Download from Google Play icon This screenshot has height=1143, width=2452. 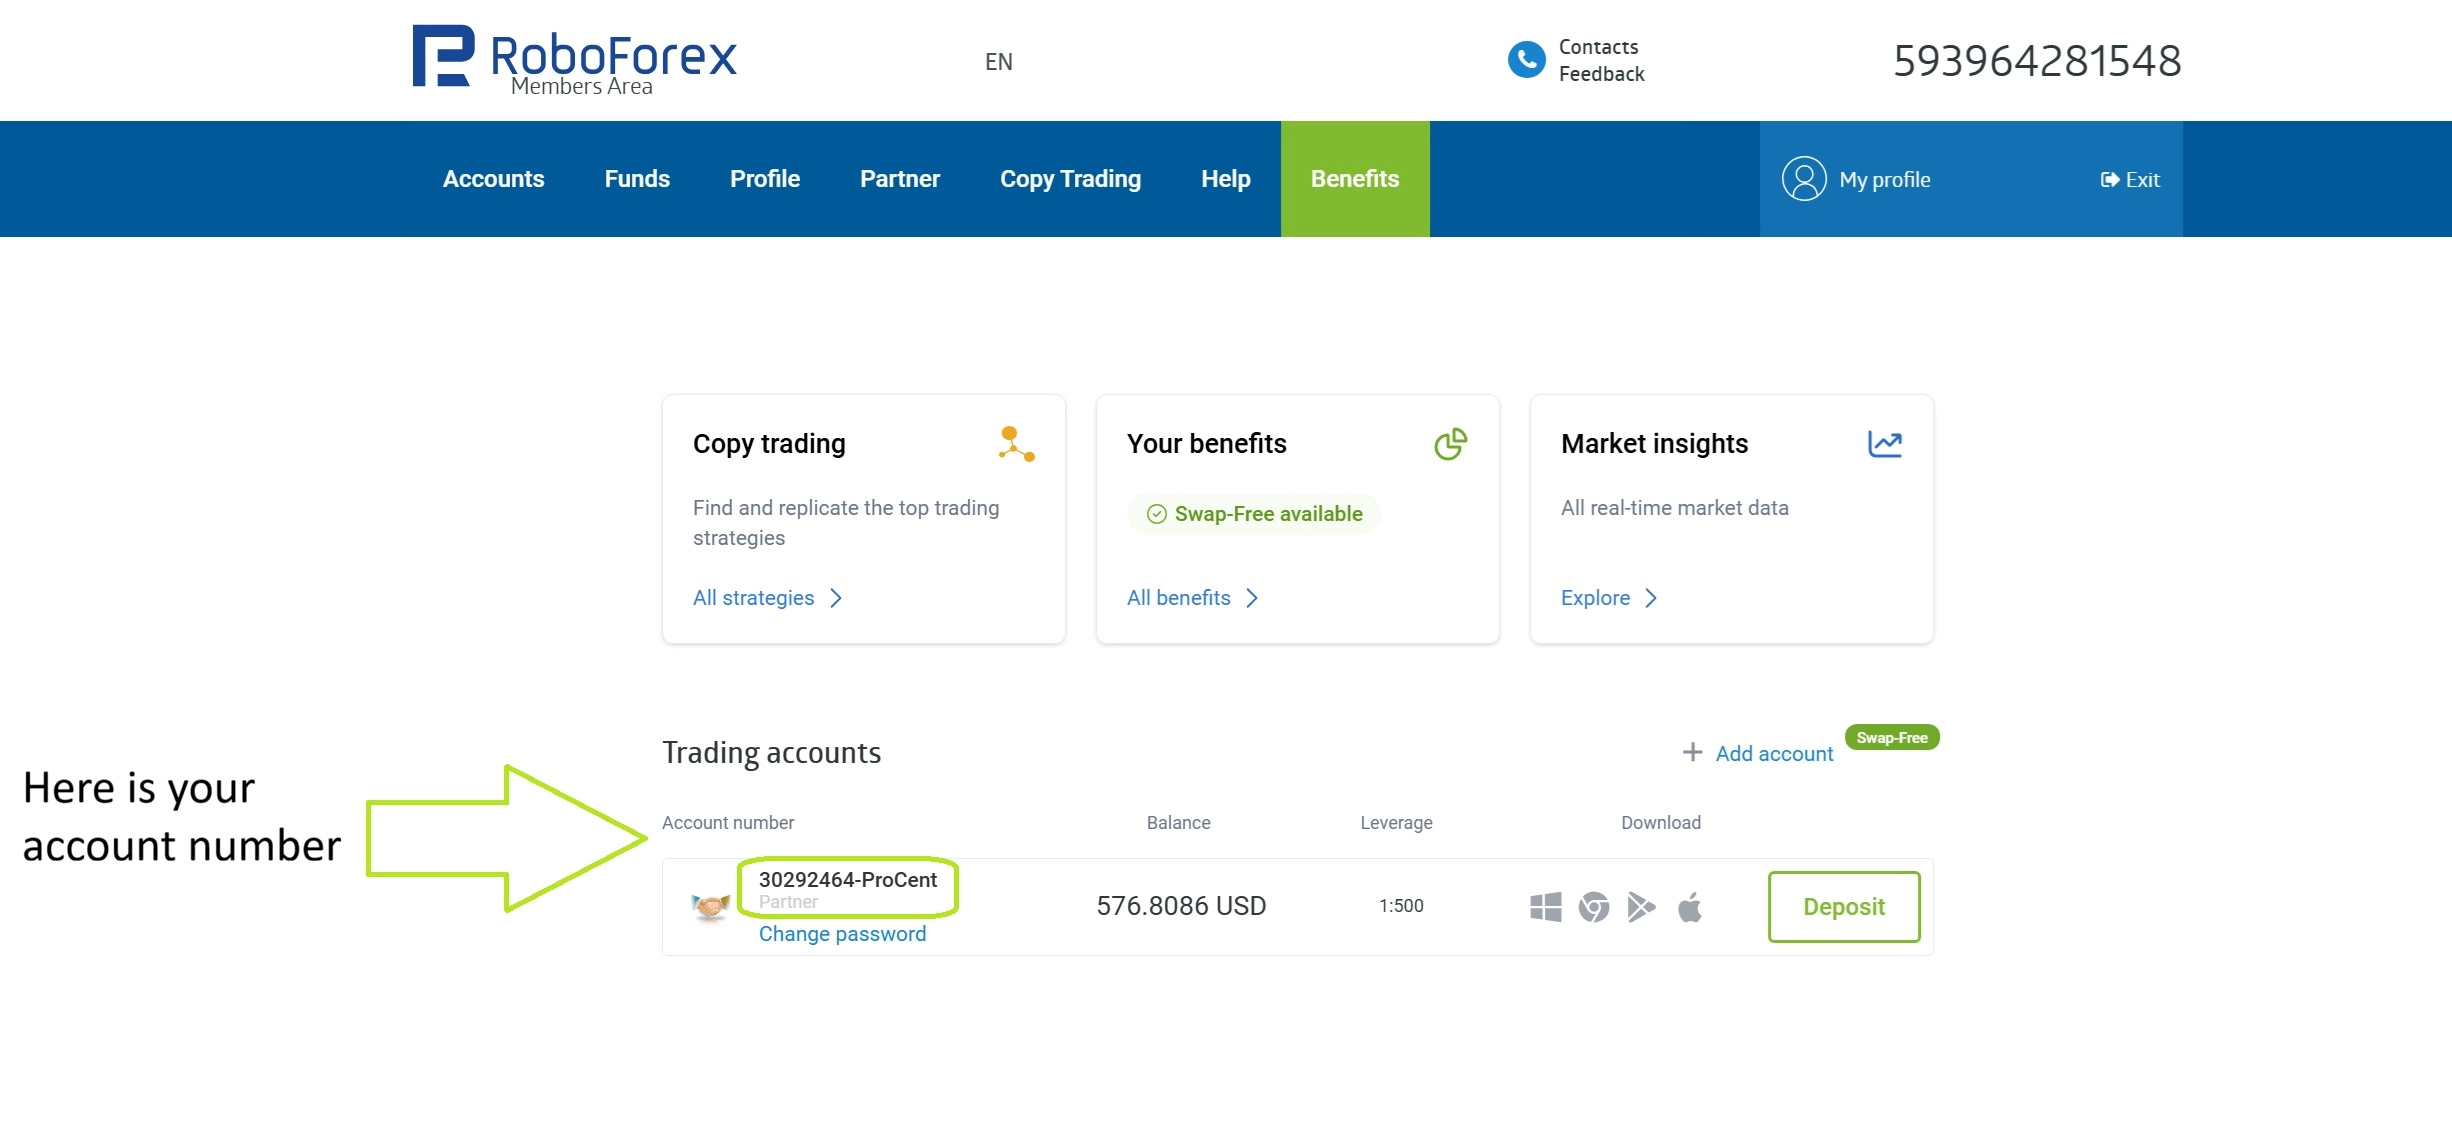[x=1641, y=907]
